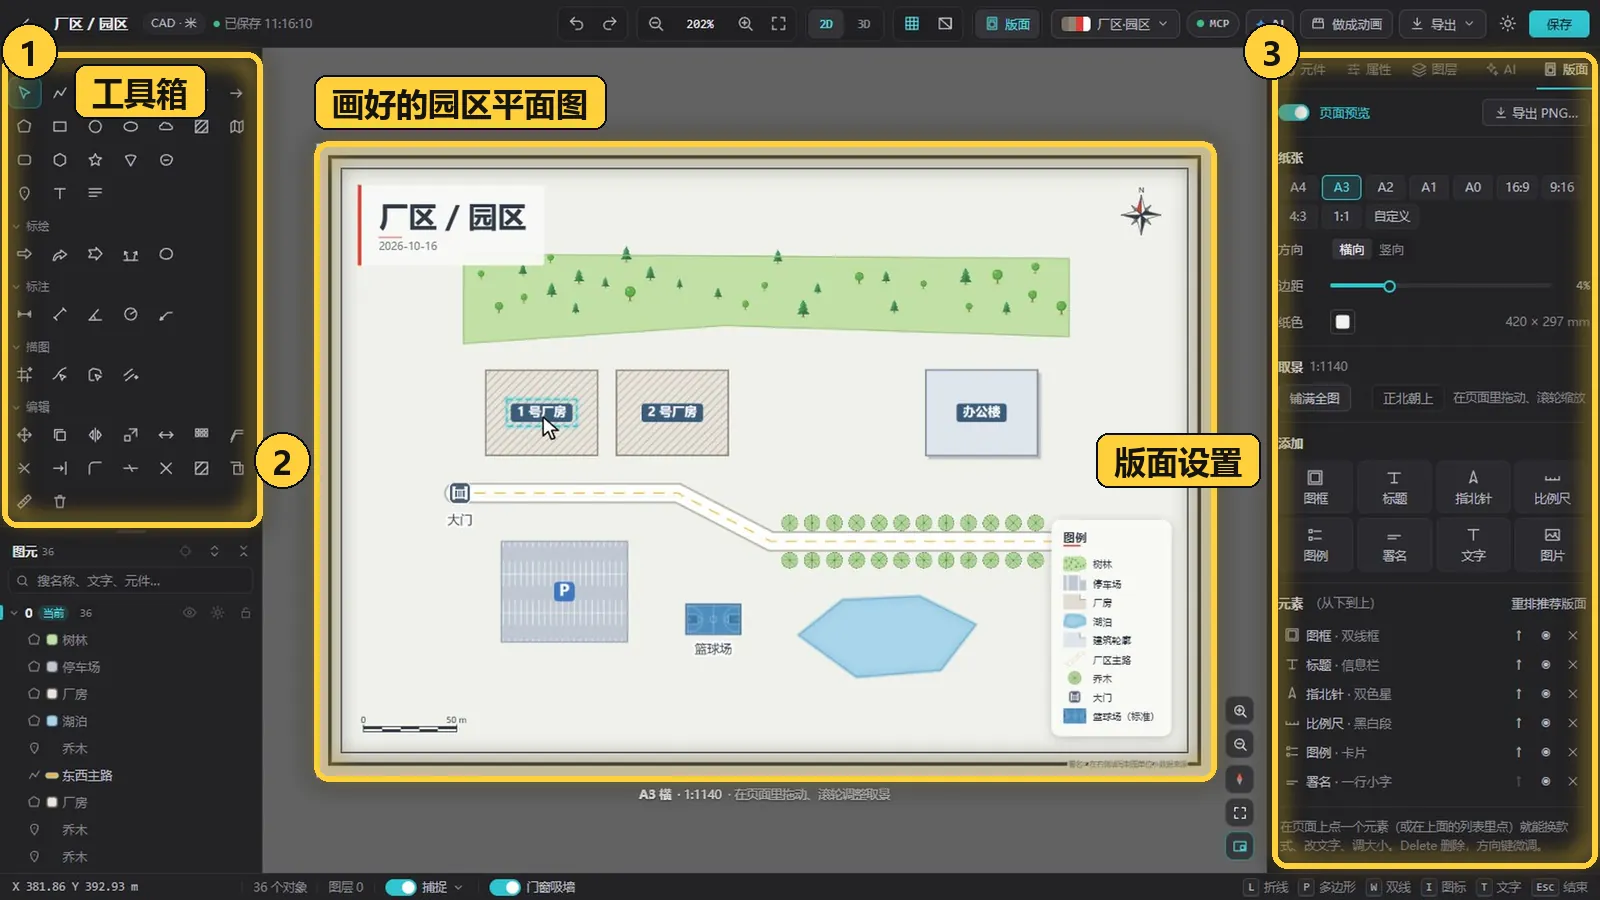1600x900 pixels.
Task: Switch light/dark theme via sun icon
Action: pos(1508,23)
